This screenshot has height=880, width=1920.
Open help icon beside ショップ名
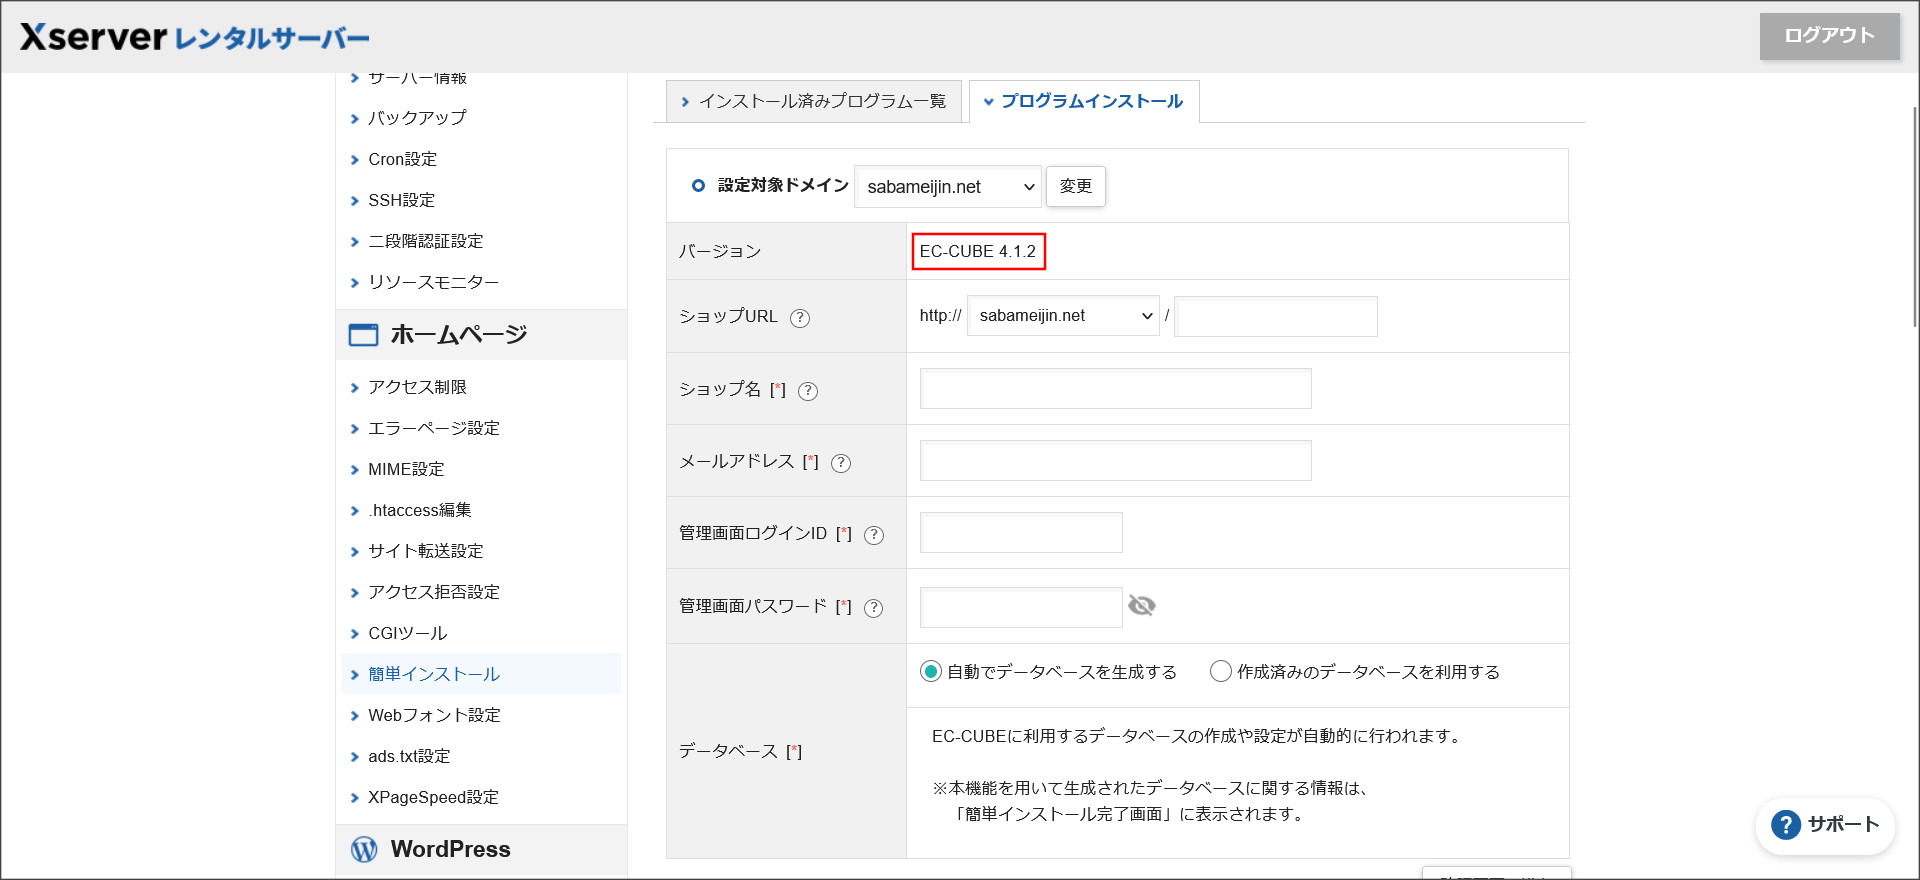(808, 391)
